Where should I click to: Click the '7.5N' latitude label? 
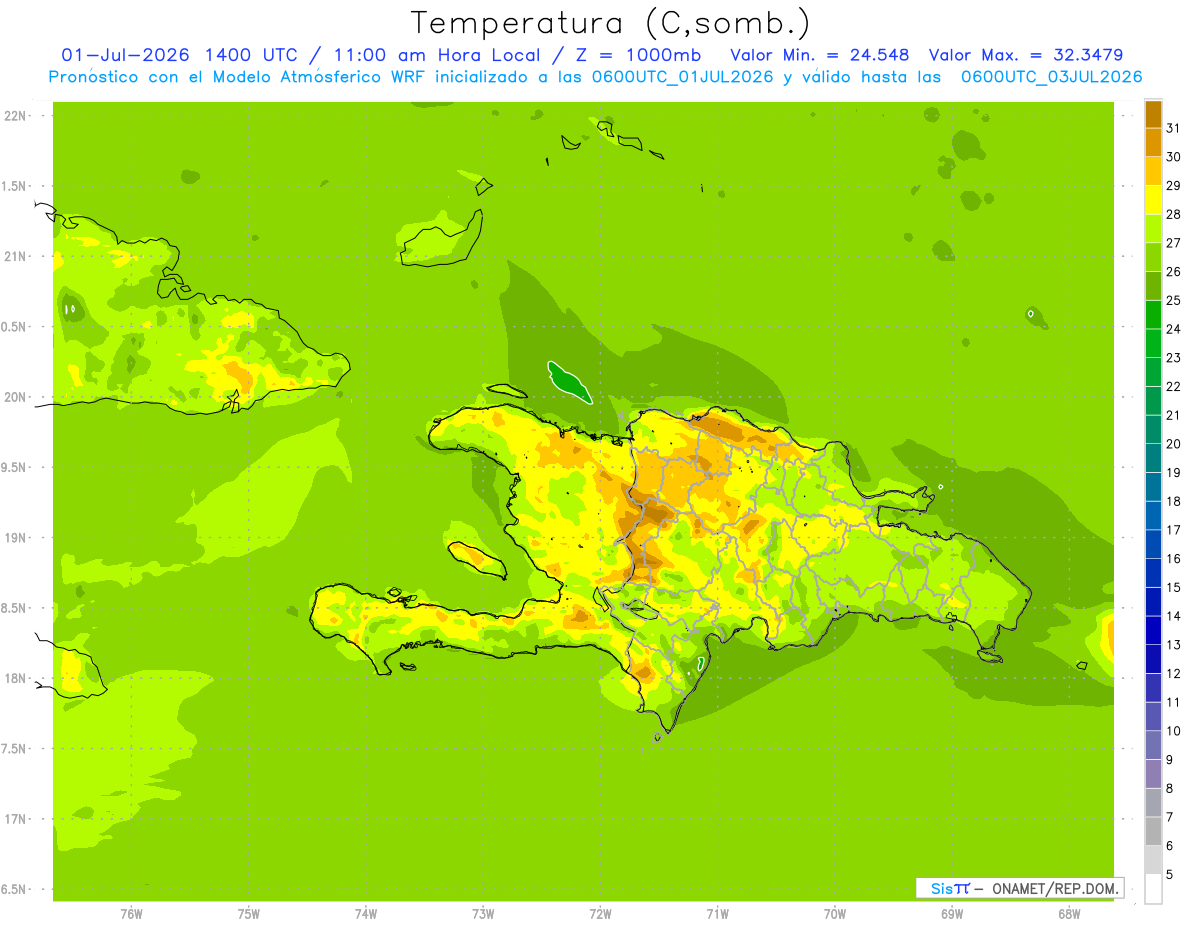[x=15, y=749]
